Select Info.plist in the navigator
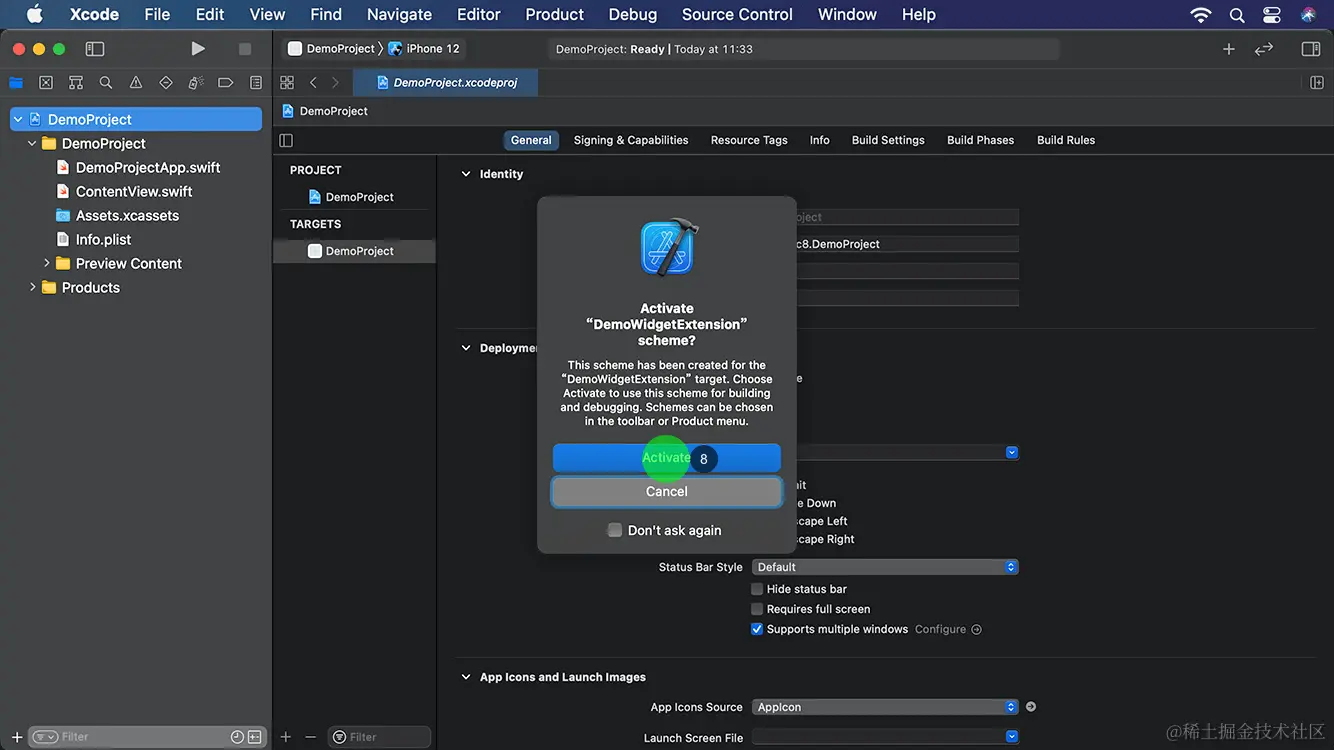This screenshot has width=1334, height=750. coord(103,239)
